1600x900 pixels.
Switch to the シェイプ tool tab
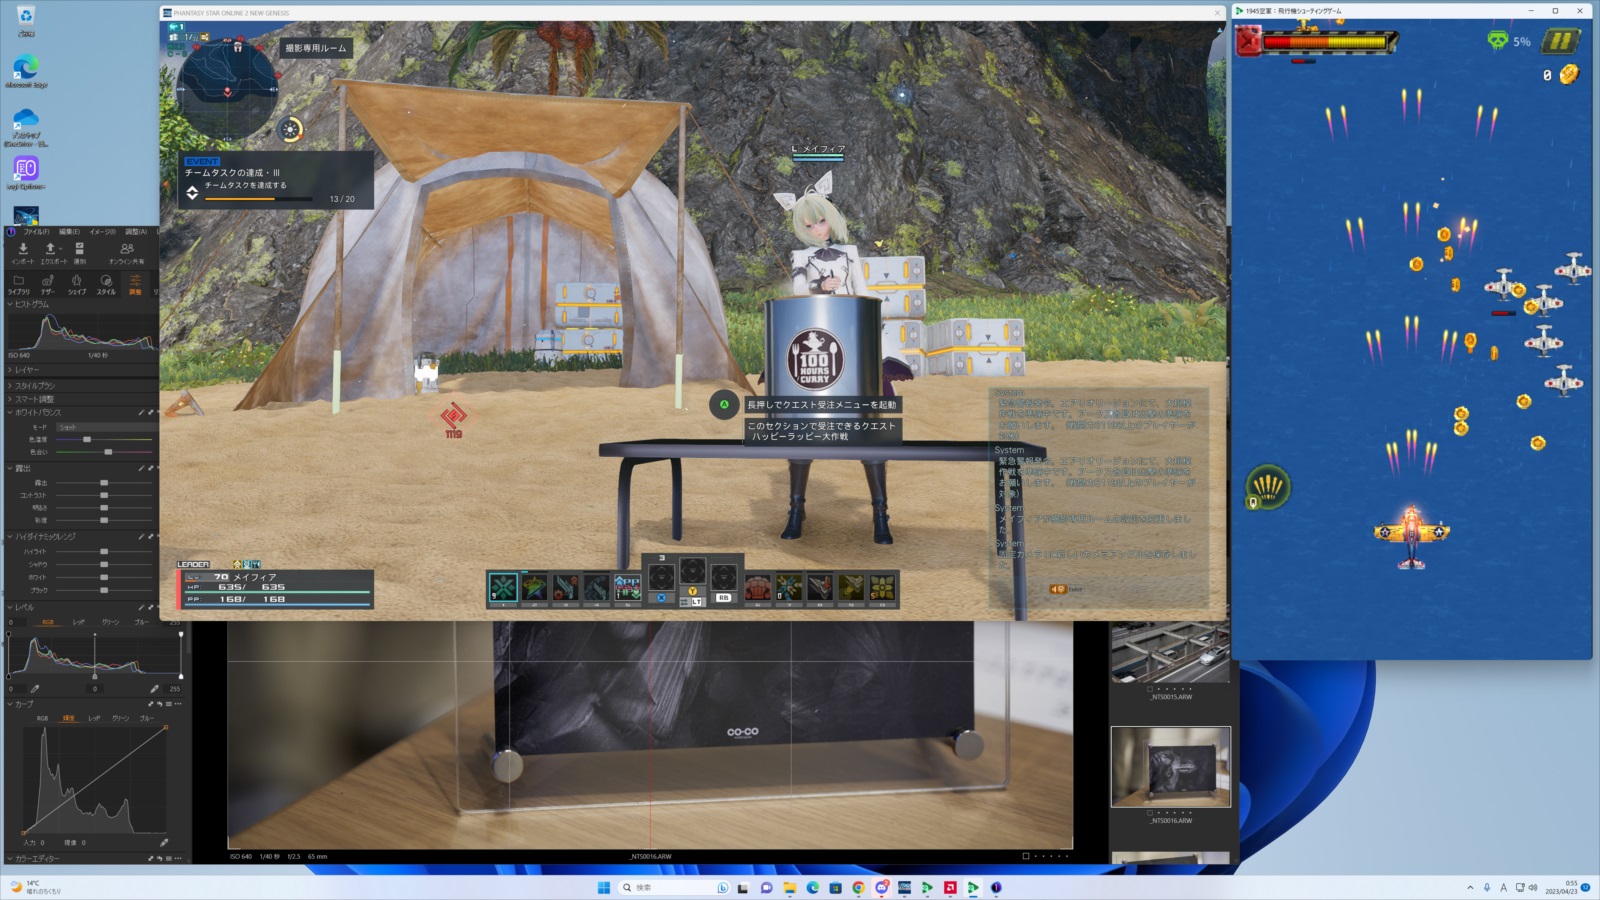coord(77,284)
